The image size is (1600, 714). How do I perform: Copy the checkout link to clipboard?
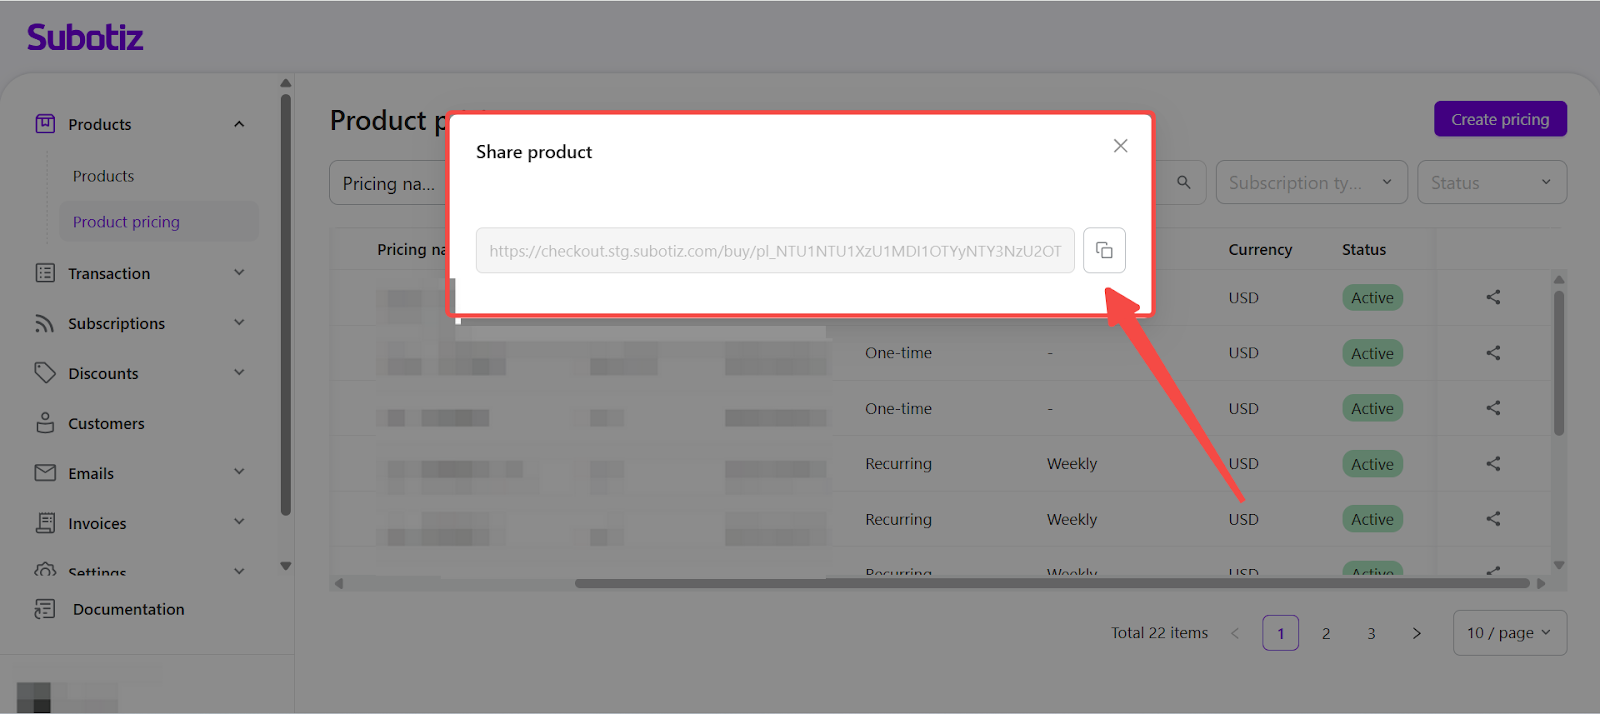[1104, 250]
